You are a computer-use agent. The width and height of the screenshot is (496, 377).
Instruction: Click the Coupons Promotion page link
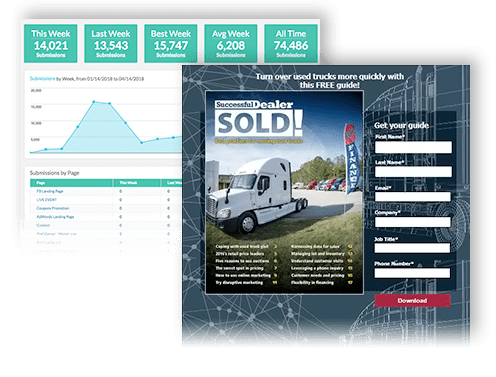[x=53, y=208]
